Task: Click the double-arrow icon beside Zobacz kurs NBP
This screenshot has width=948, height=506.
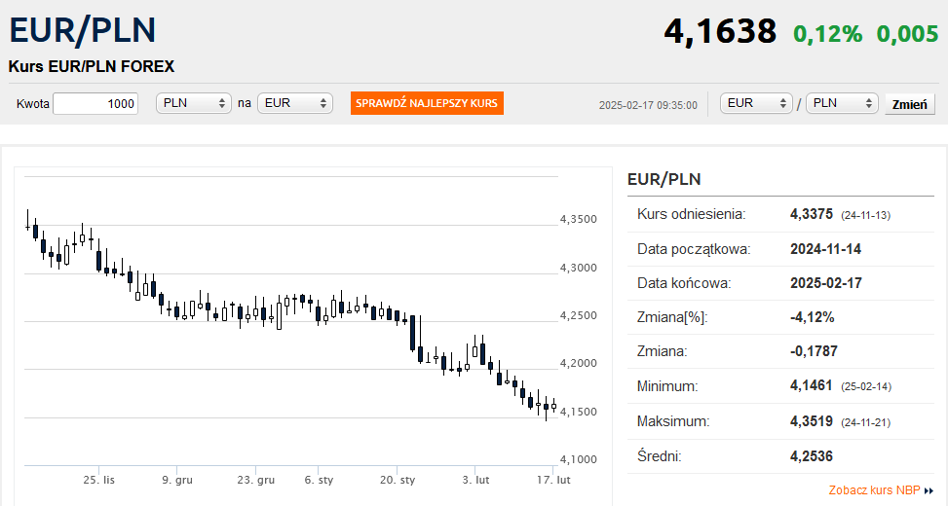Action: [929, 491]
